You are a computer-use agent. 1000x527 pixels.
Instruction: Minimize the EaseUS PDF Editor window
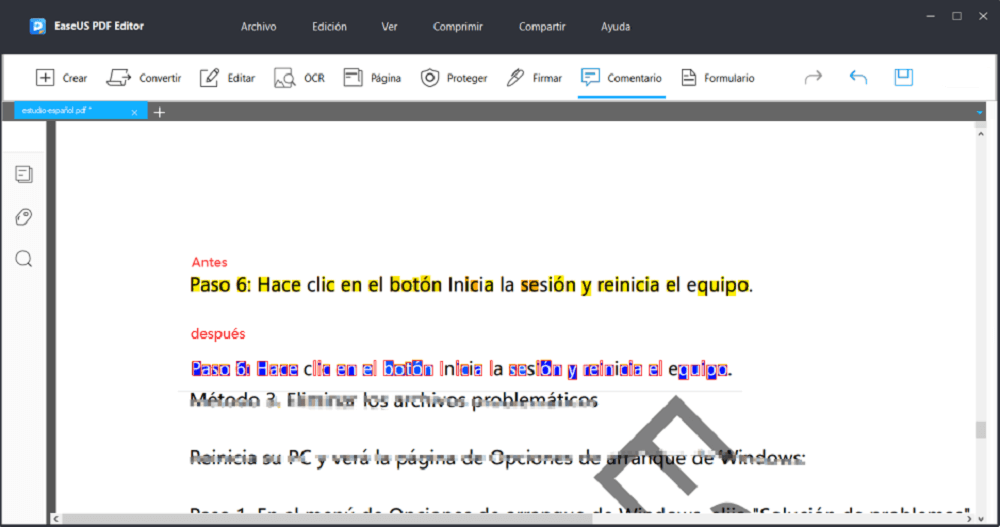pyautogui.click(x=930, y=17)
